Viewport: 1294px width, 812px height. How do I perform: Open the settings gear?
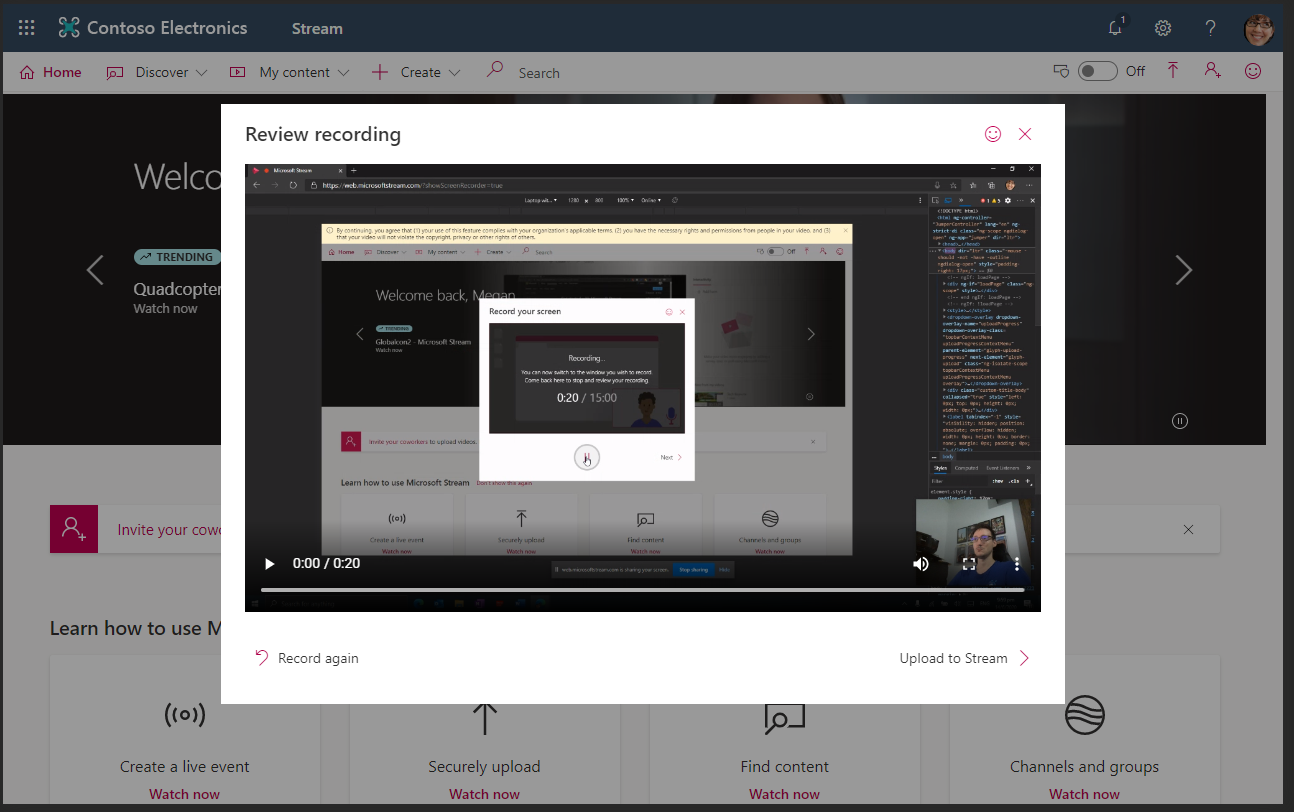[1163, 28]
